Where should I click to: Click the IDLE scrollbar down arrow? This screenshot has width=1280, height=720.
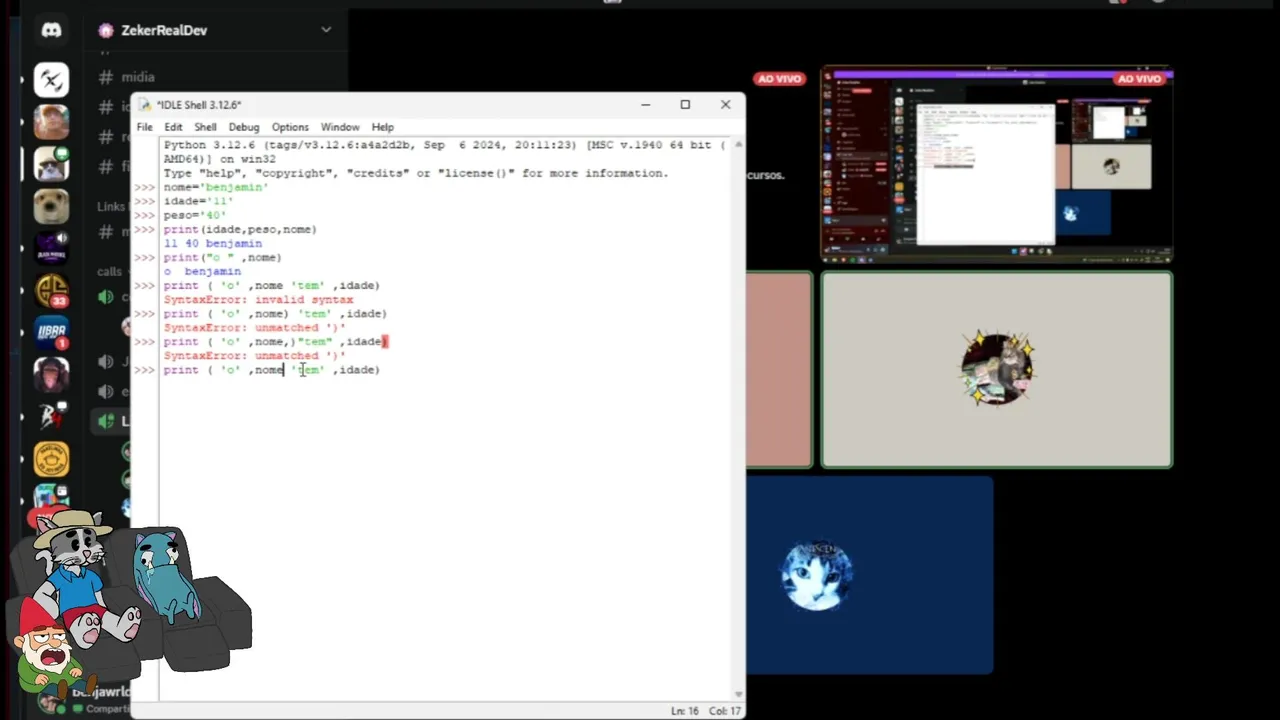[739, 694]
